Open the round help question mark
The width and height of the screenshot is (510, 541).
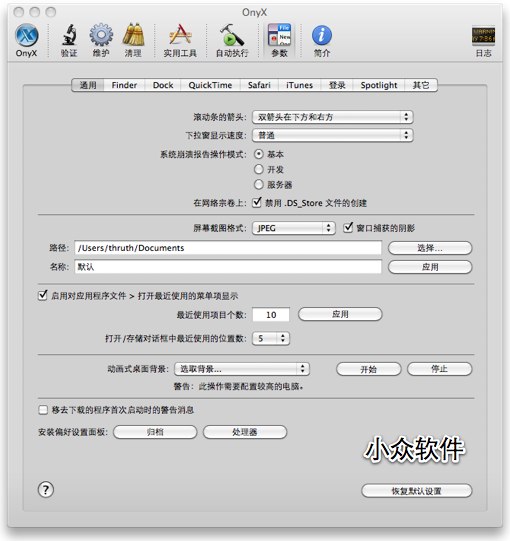click(x=46, y=490)
